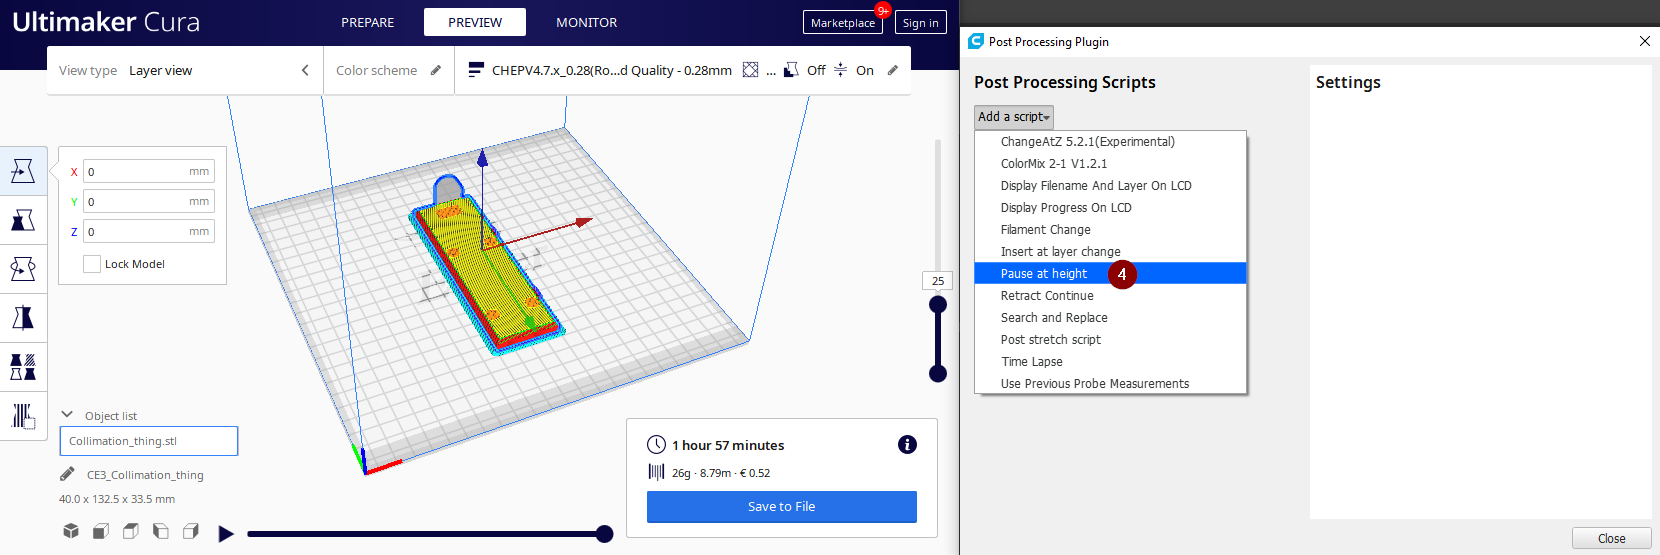Choose Insert at layer change script
The width and height of the screenshot is (1660, 555).
click(x=1111, y=252)
